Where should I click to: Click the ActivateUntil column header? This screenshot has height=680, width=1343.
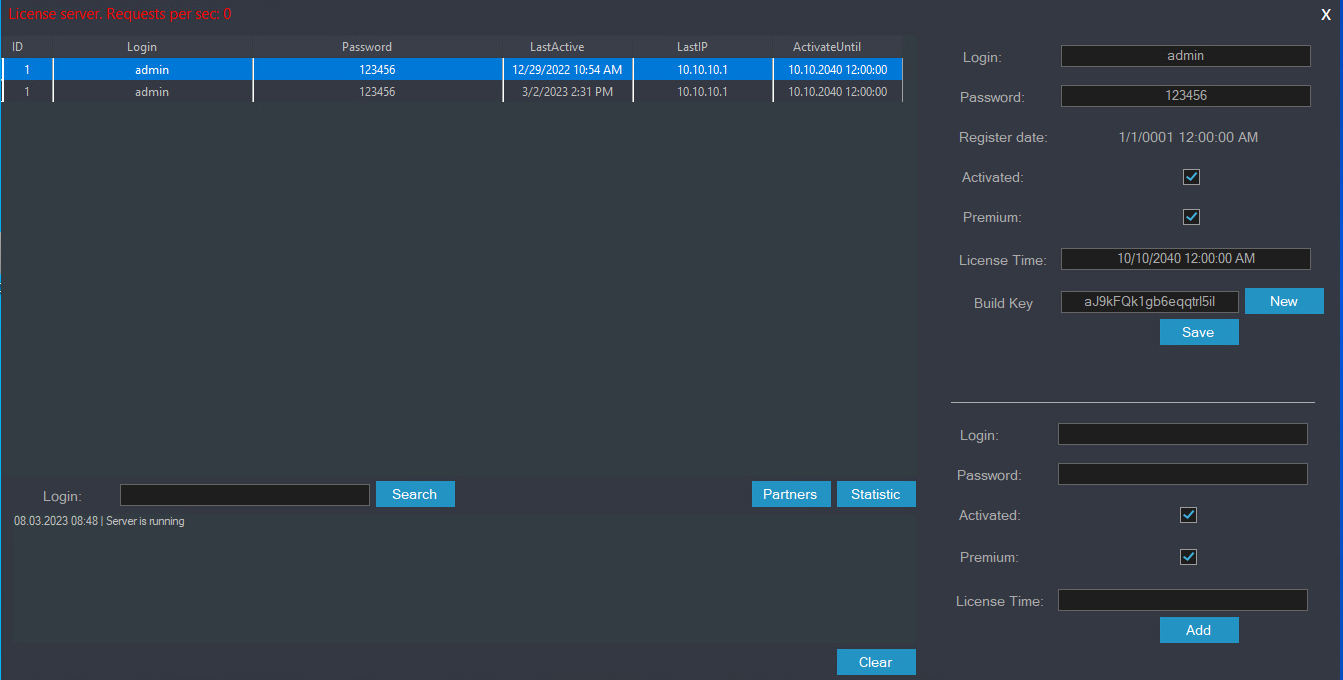(x=826, y=47)
